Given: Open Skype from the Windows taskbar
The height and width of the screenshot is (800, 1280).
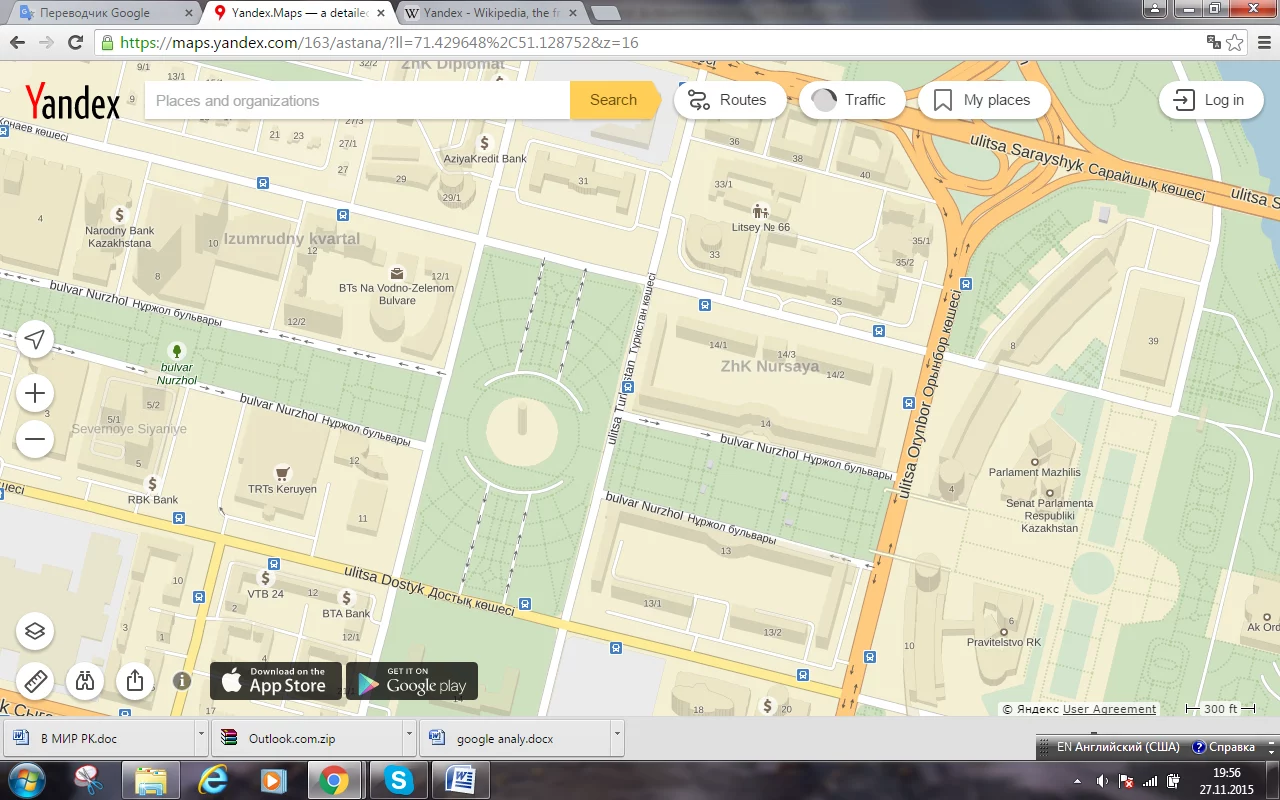Looking at the screenshot, I should [398, 780].
